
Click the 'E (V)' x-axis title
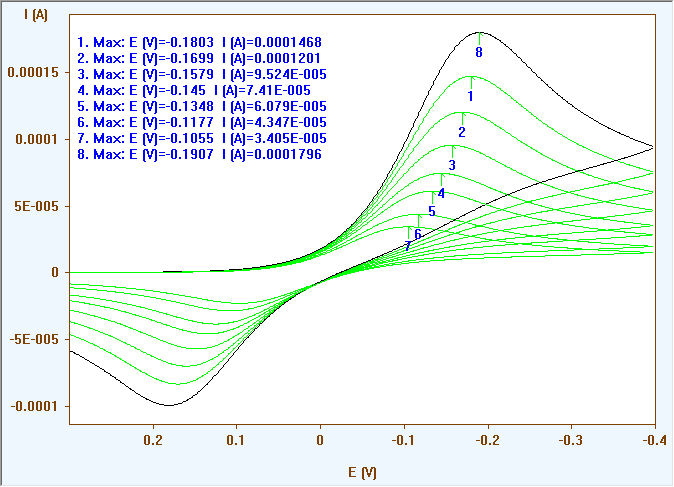click(x=362, y=473)
